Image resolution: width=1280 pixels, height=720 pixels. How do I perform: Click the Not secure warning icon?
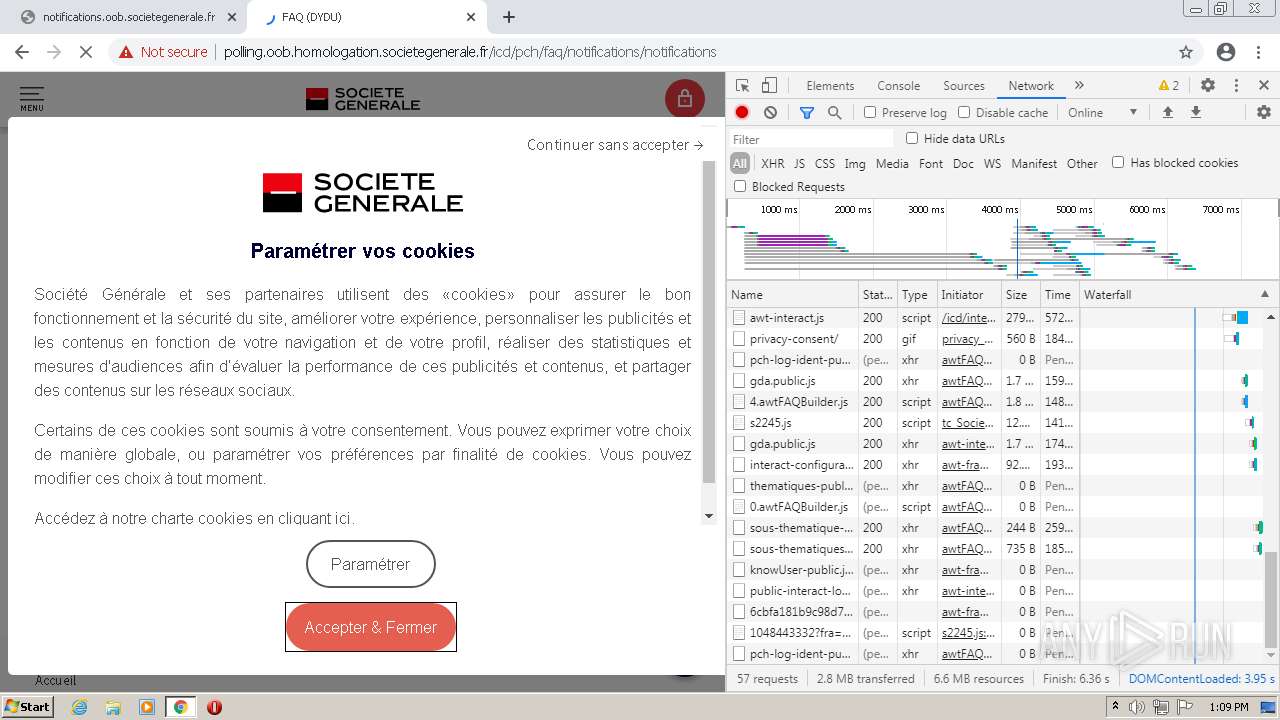pos(126,52)
